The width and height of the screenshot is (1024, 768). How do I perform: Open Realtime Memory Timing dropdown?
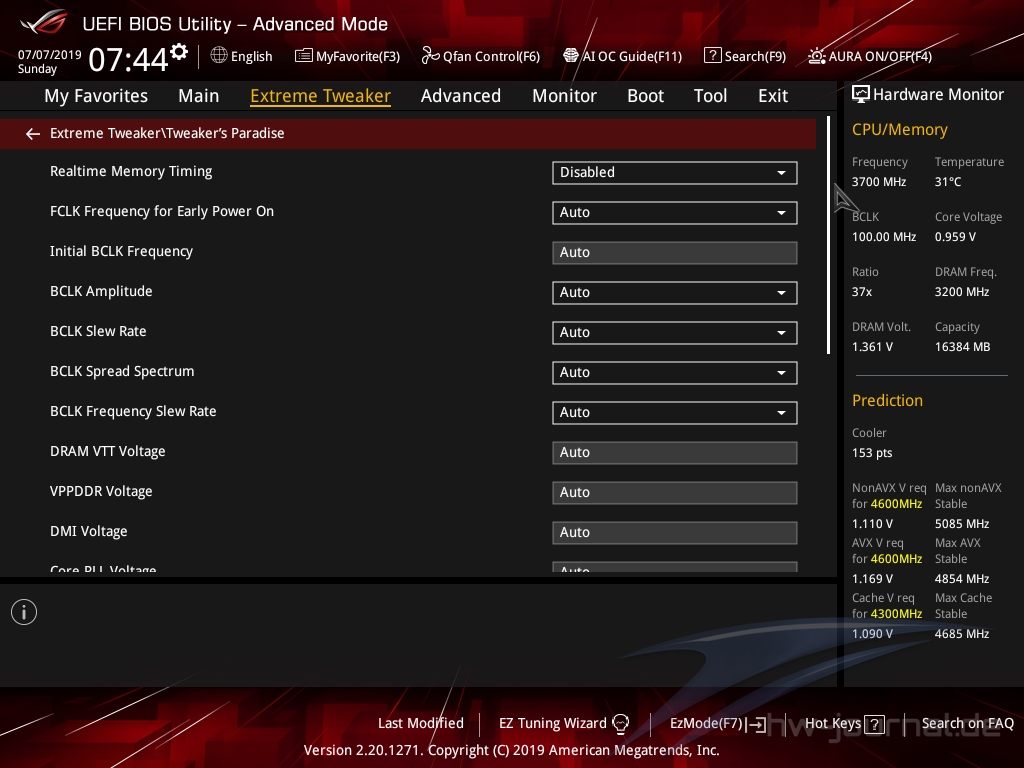675,172
